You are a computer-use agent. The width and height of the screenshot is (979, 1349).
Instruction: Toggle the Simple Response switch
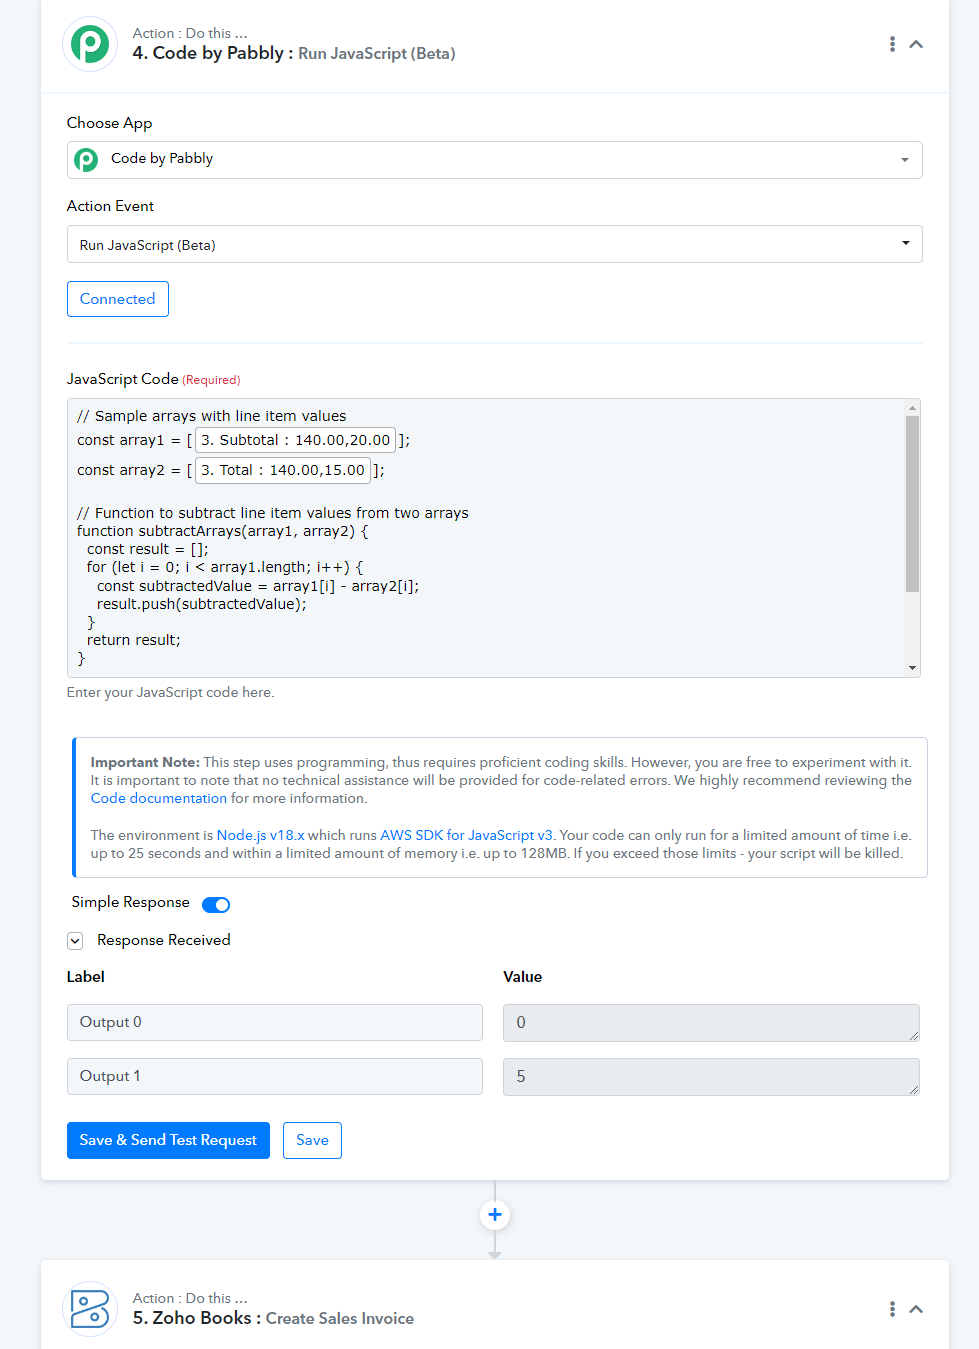pyautogui.click(x=216, y=905)
